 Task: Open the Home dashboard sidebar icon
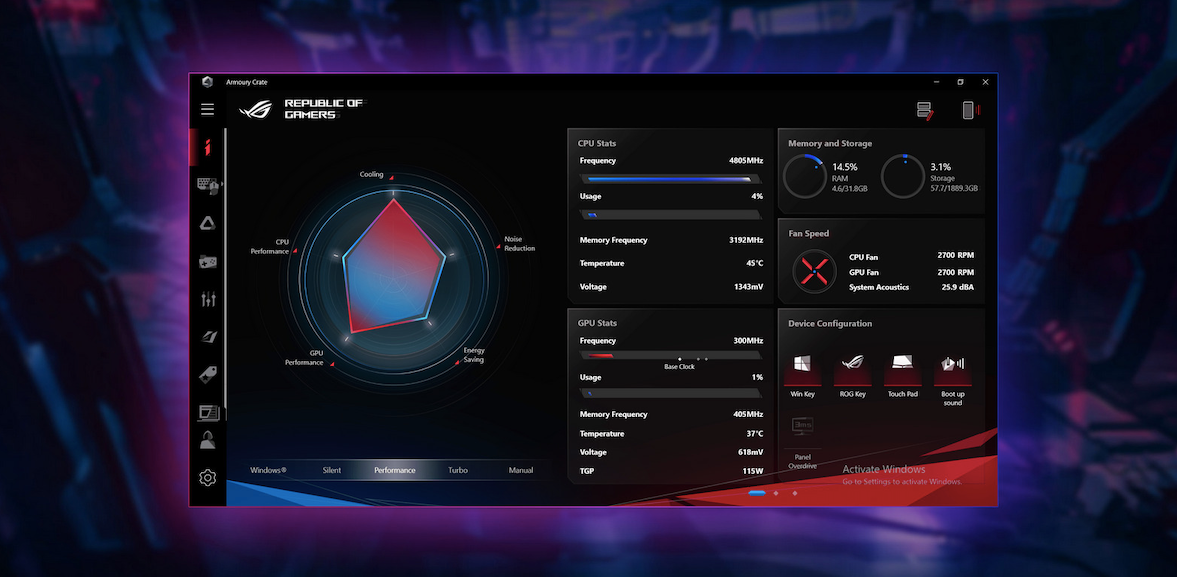[x=207, y=148]
